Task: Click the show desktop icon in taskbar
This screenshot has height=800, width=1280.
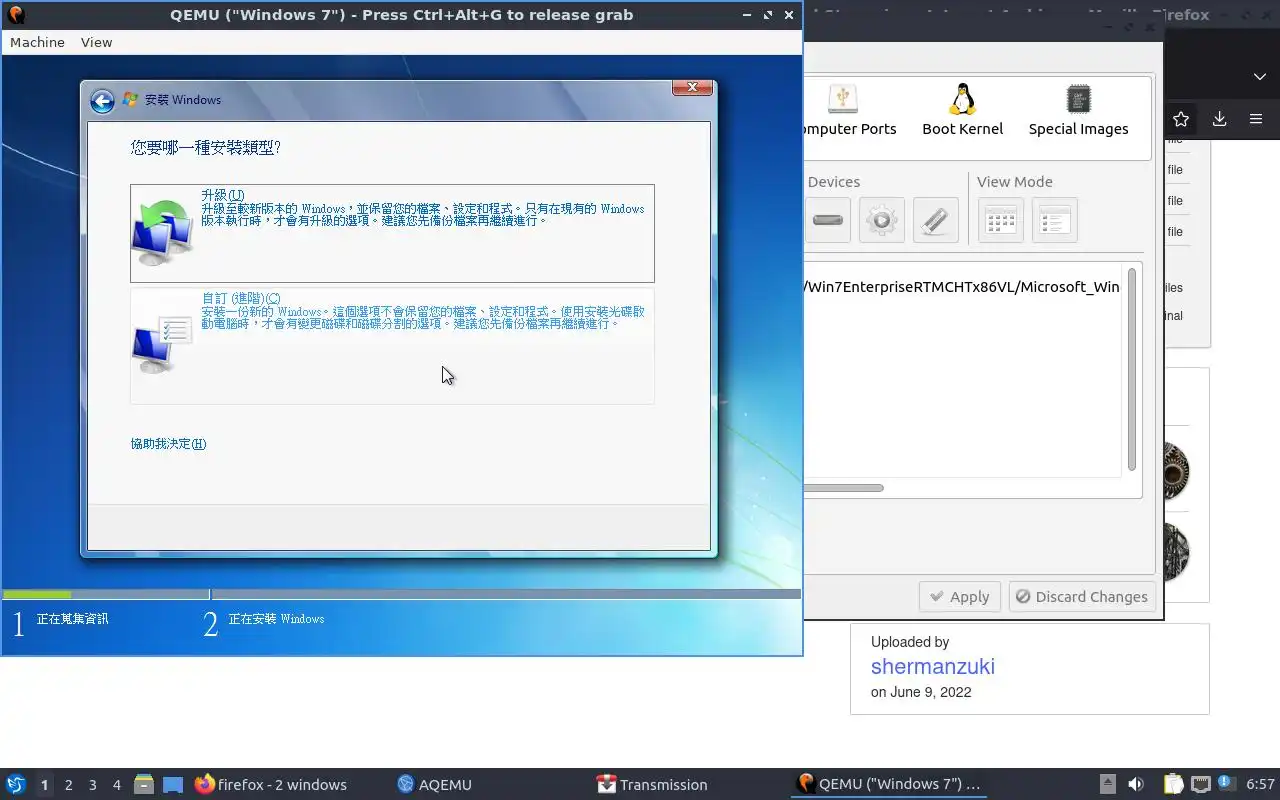Action: 173,785
